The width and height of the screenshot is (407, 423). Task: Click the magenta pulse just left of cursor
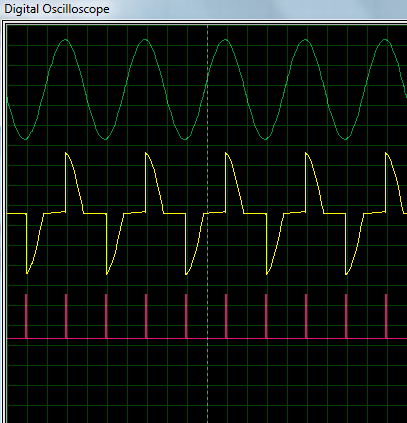tap(186, 316)
